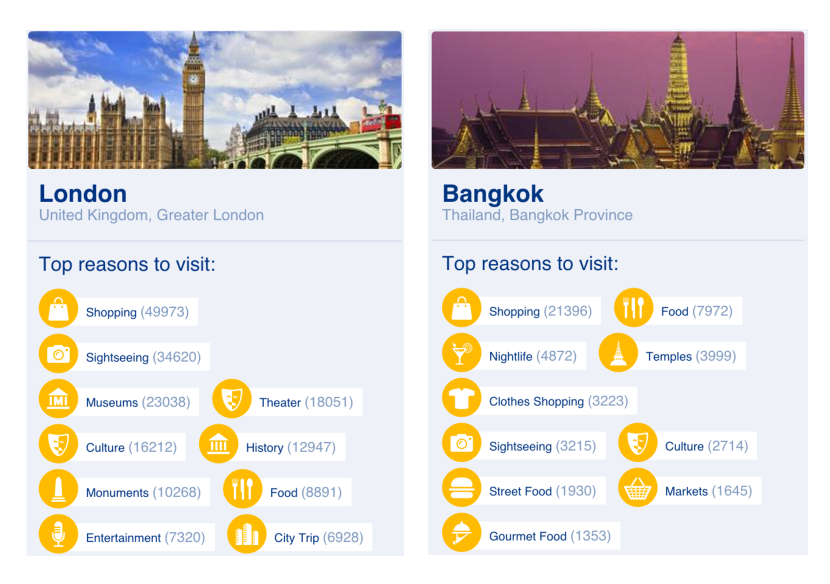Image resolution: width=830 pixels, height=584 pixels.
Task: Click London's Sightseeing camera icon
Action: pyautogui.click(x=58, y=354)
